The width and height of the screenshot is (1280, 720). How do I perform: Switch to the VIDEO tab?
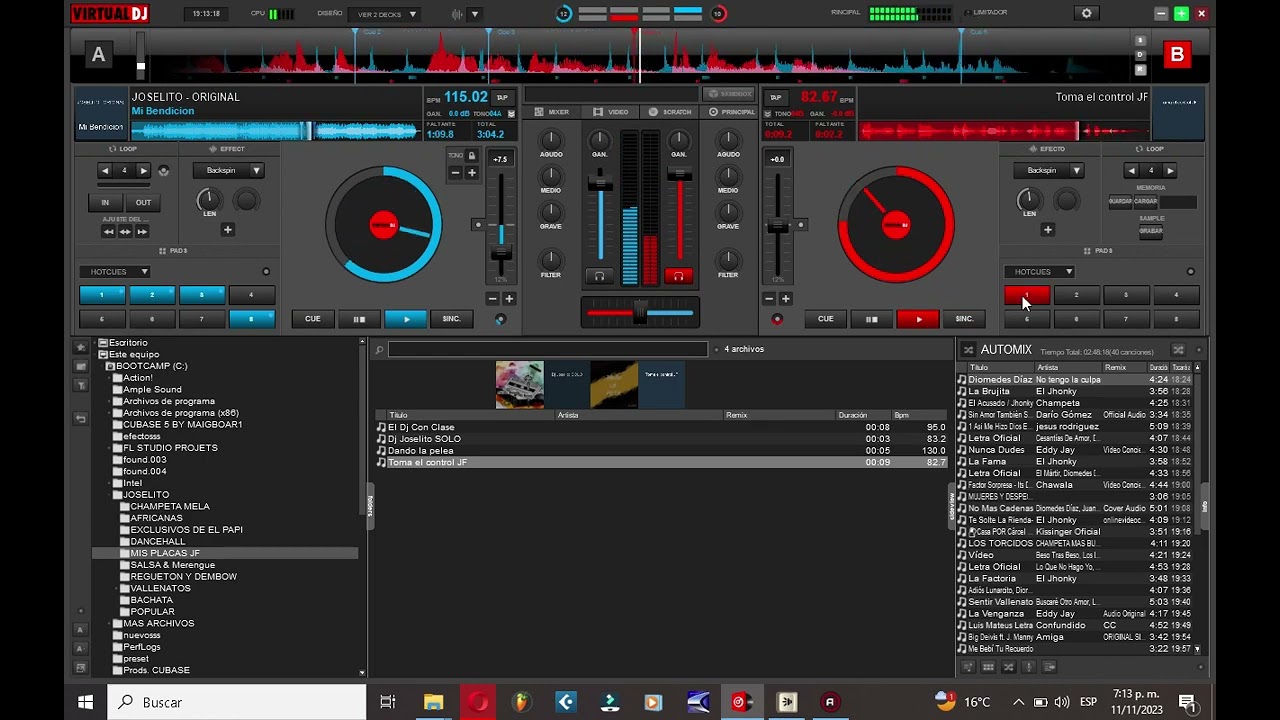click(x=611, y=112)
